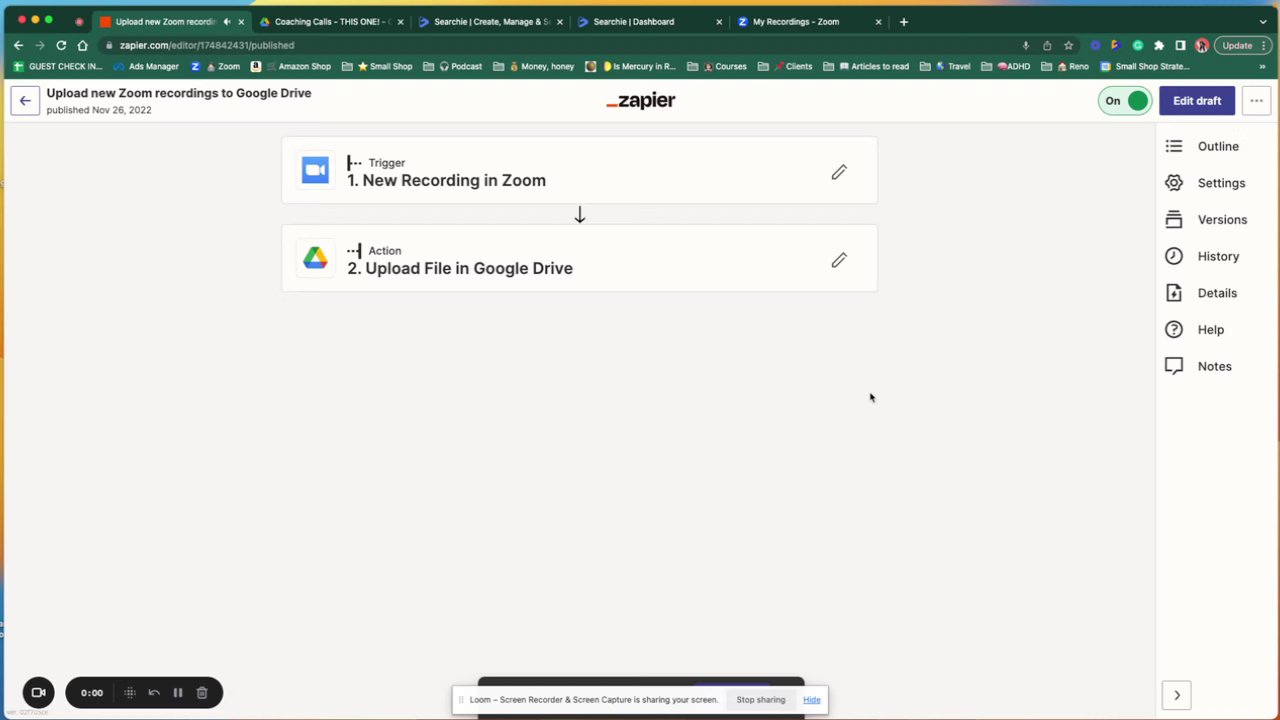Open the Versions panel

1207,220
